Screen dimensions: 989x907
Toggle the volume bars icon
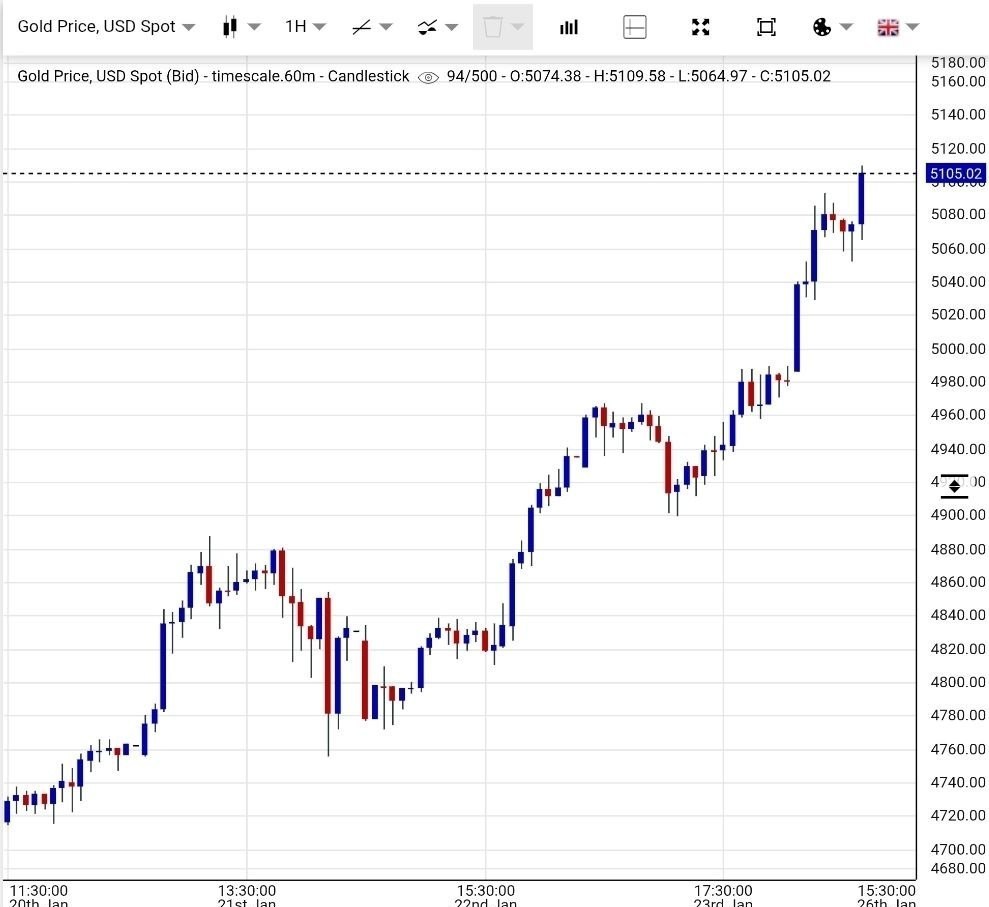coord(569,27)
